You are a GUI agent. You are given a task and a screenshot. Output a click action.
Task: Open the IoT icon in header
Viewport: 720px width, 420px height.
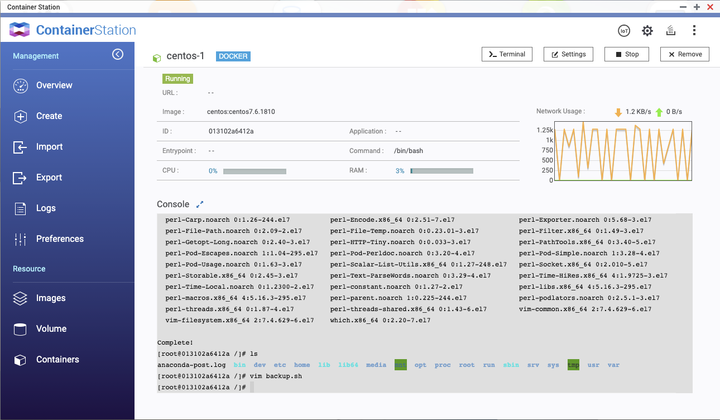(x=624, y=31)
